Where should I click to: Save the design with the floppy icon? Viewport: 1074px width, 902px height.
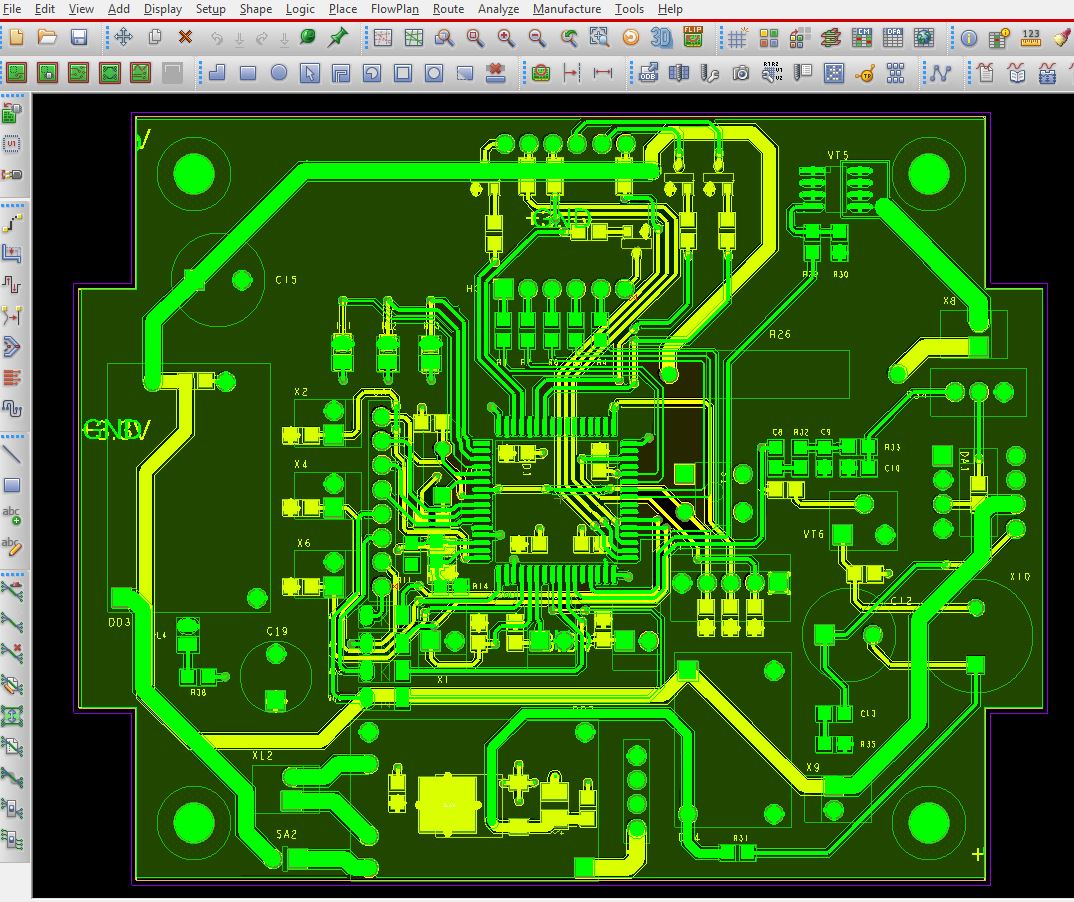pyautogui.click(x=79, y=37)
